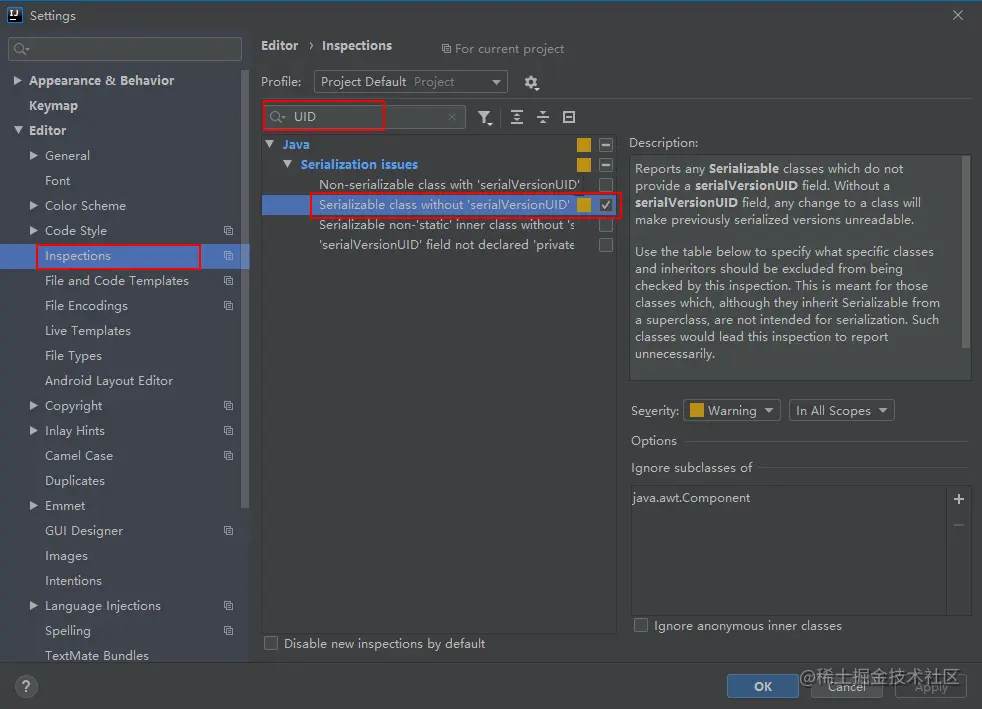The width and height of the screenshot is (982, 709).
Task: Click project-level icon beside Language Injections
Action: 229,606
